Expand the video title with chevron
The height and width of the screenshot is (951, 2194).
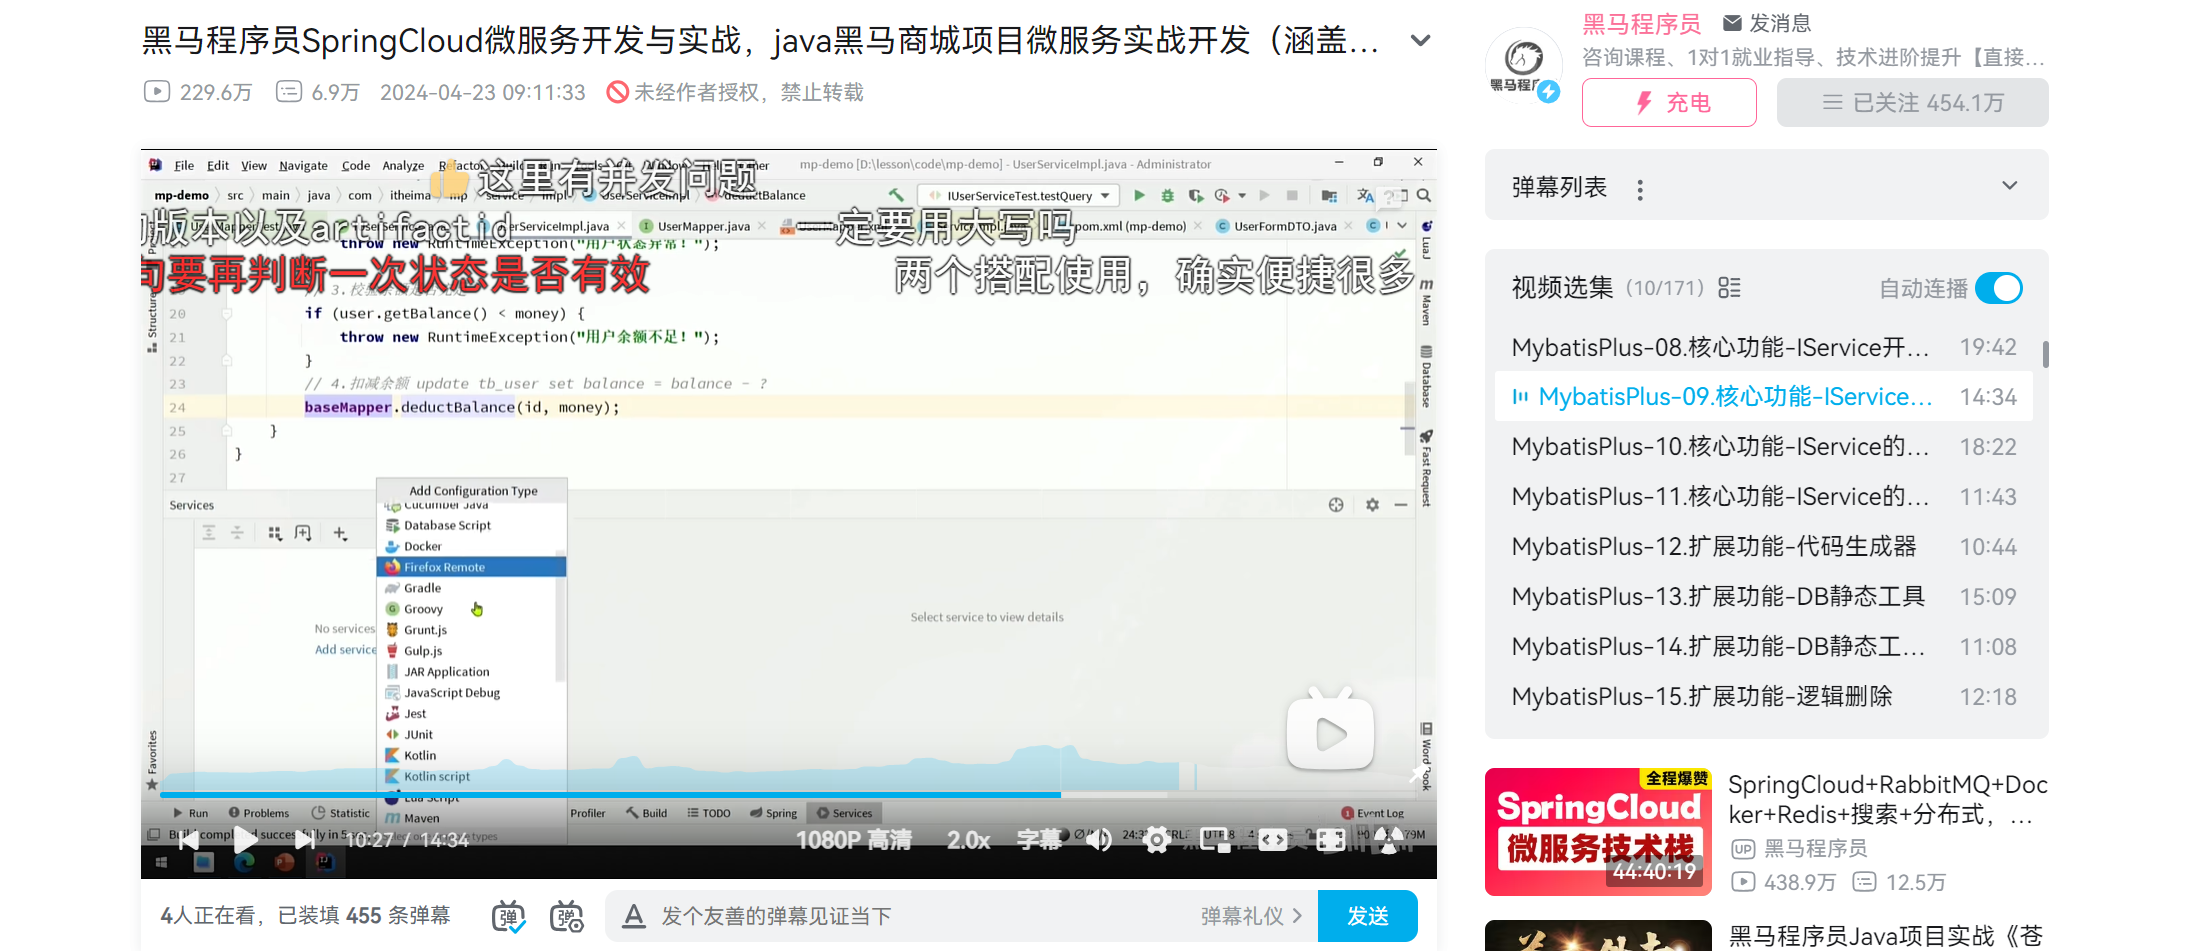(x=1420, y=41)
